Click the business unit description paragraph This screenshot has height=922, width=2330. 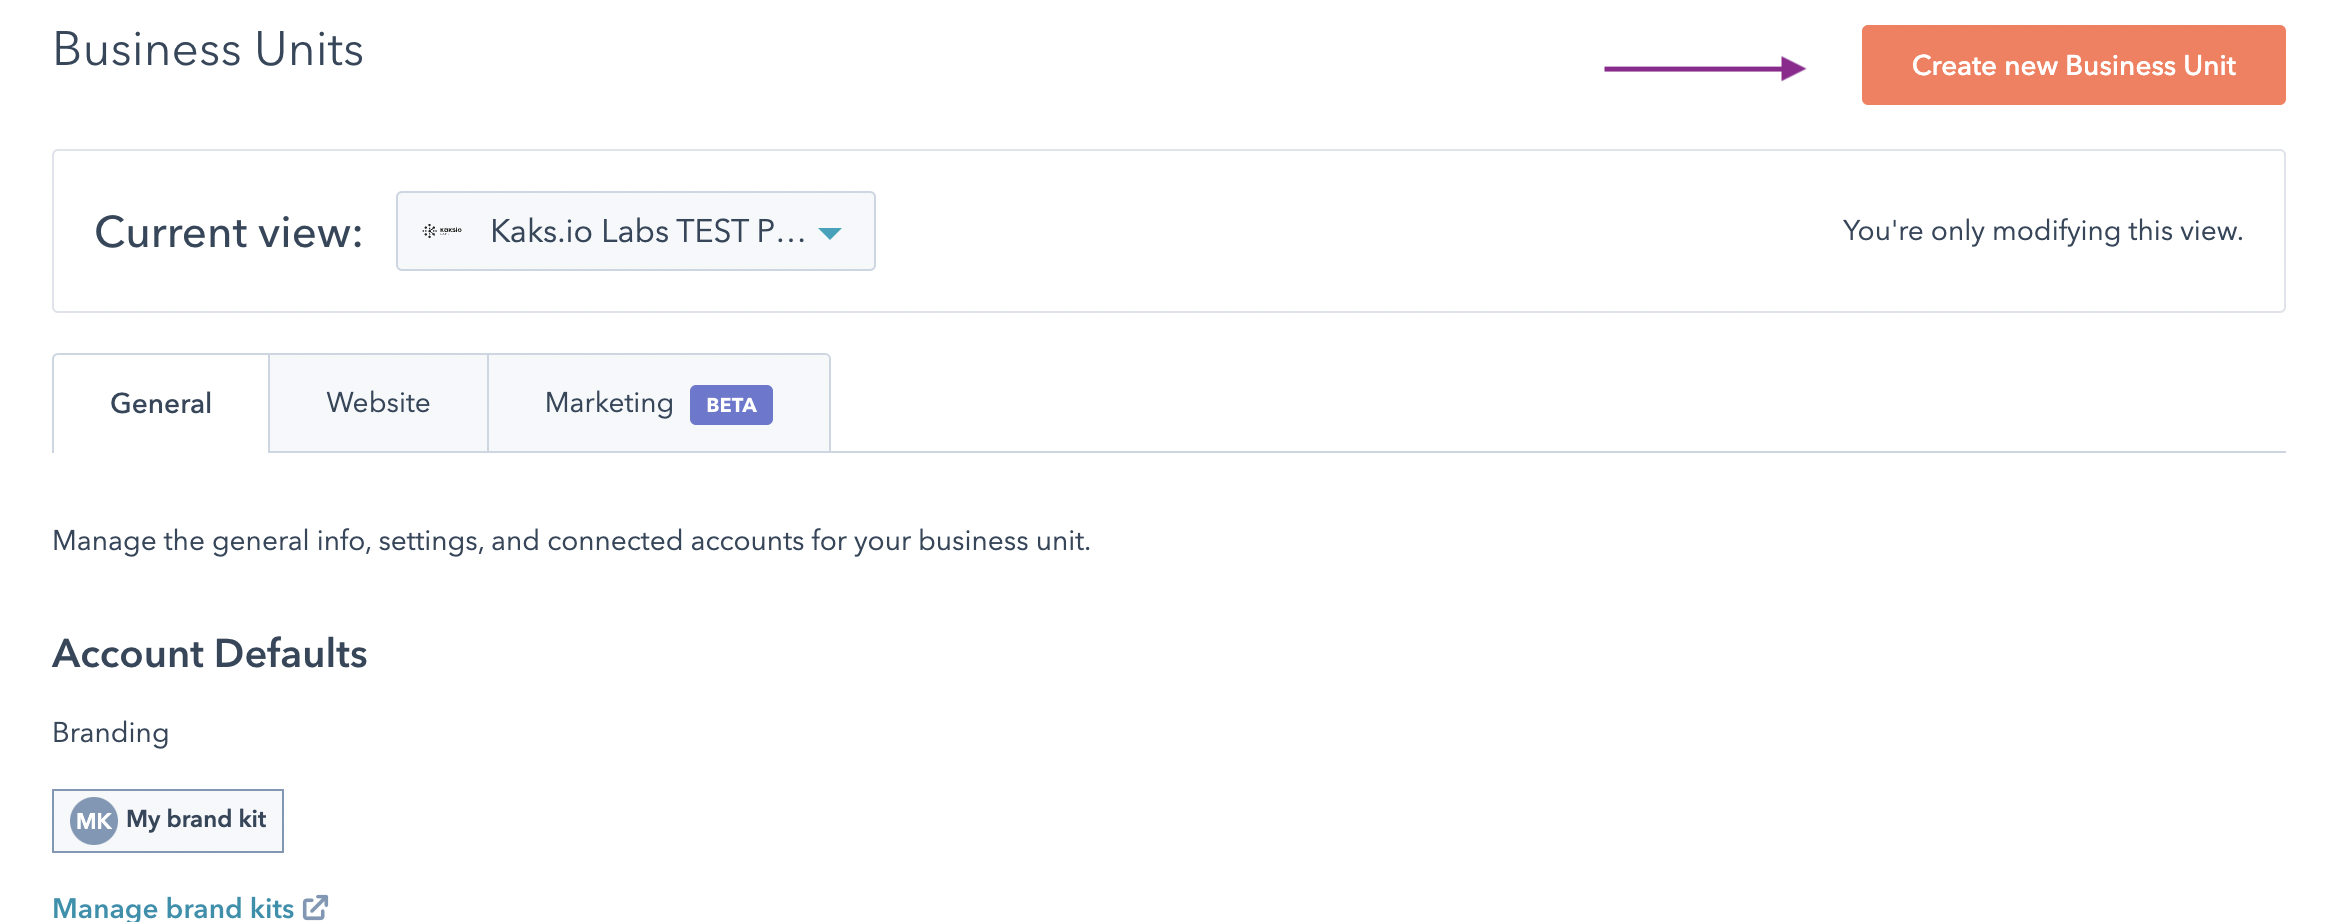click(571, 541)
